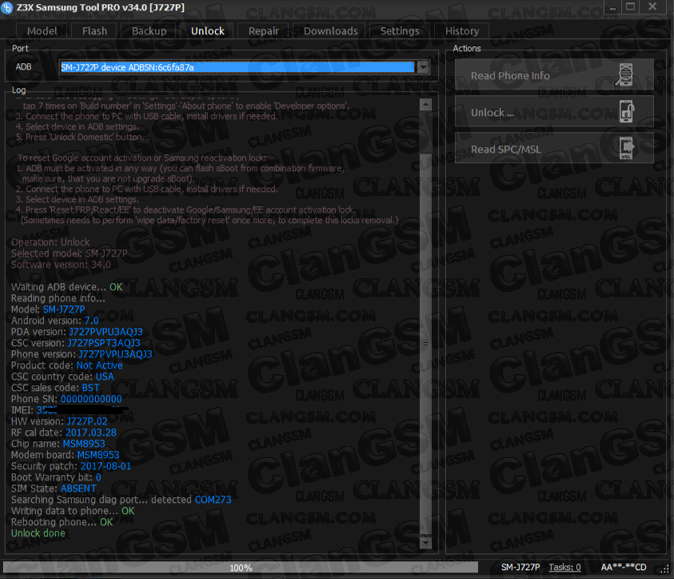This screenshot has width=674, height=579.
Task: Click the 'Selected model: SM-J727P' line
Action: pyautogui.click(x=69, y=253)
